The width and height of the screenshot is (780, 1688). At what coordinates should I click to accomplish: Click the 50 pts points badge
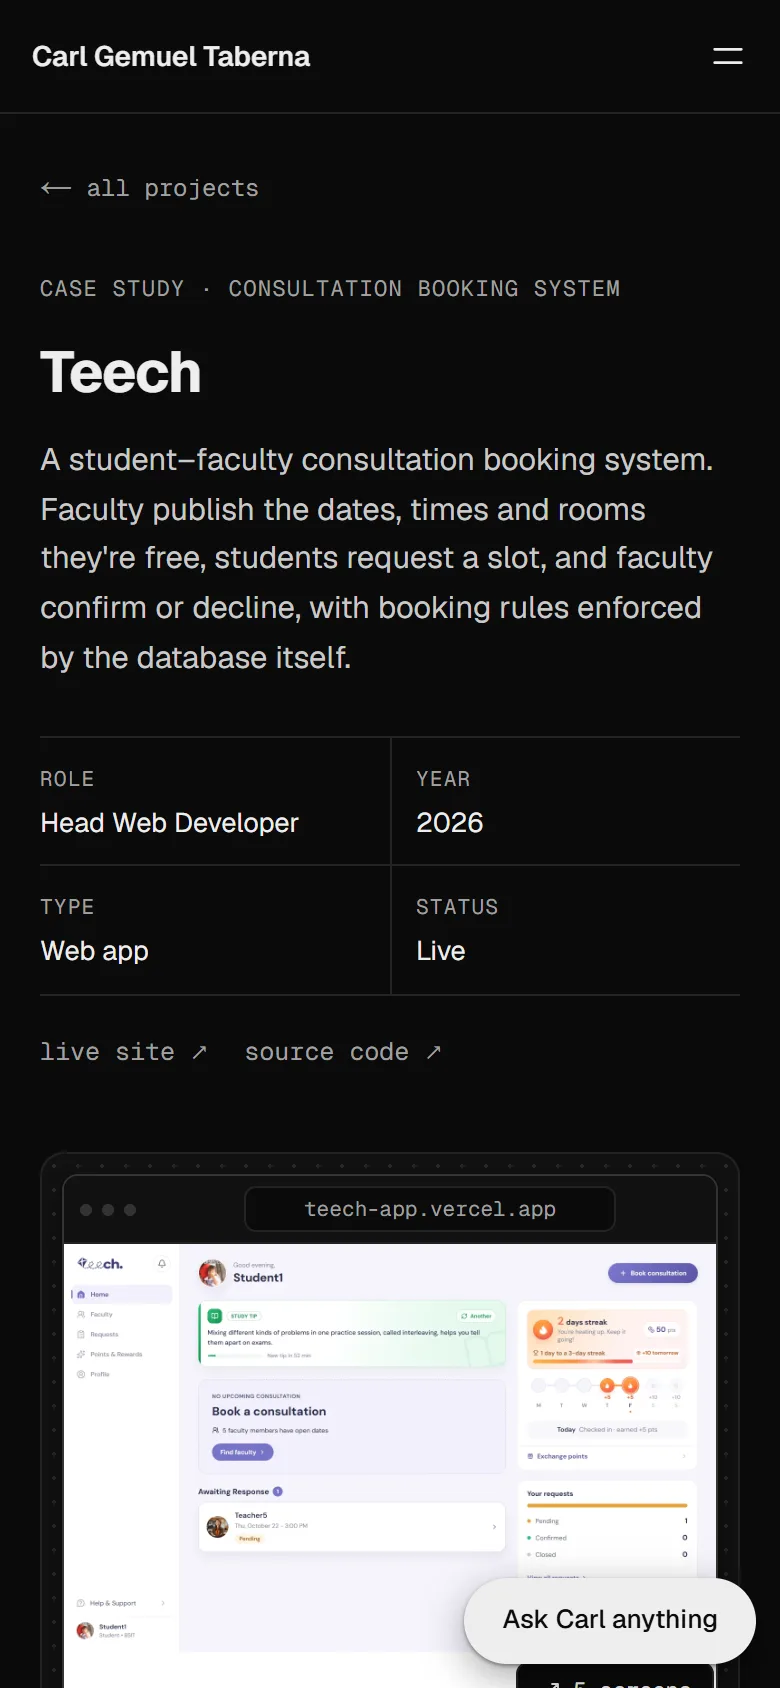661,1330
